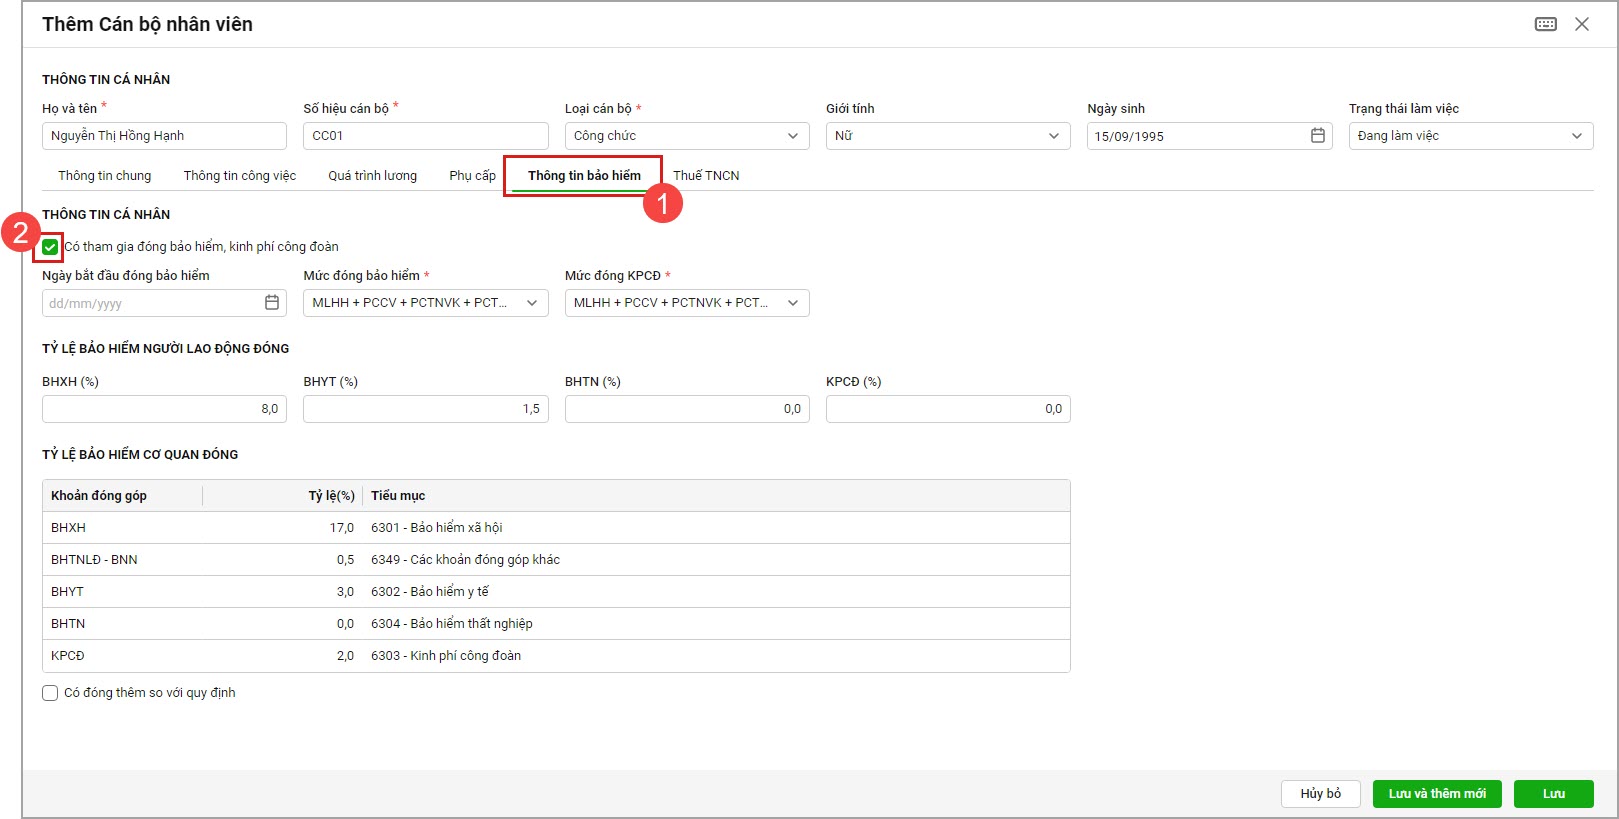This screenshot has width=1619, height=819.
Task: Open the Thuế TNCN tab
Action: [706, 176]
